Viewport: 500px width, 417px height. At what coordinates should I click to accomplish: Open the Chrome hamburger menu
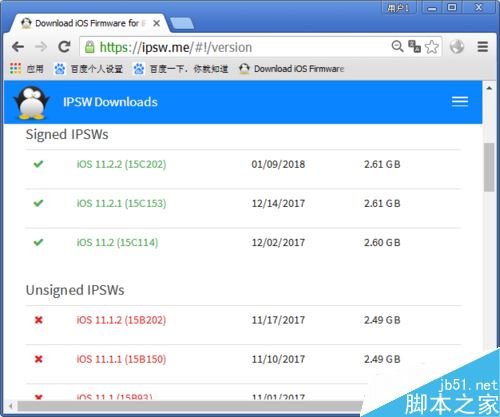pos(483,47)
